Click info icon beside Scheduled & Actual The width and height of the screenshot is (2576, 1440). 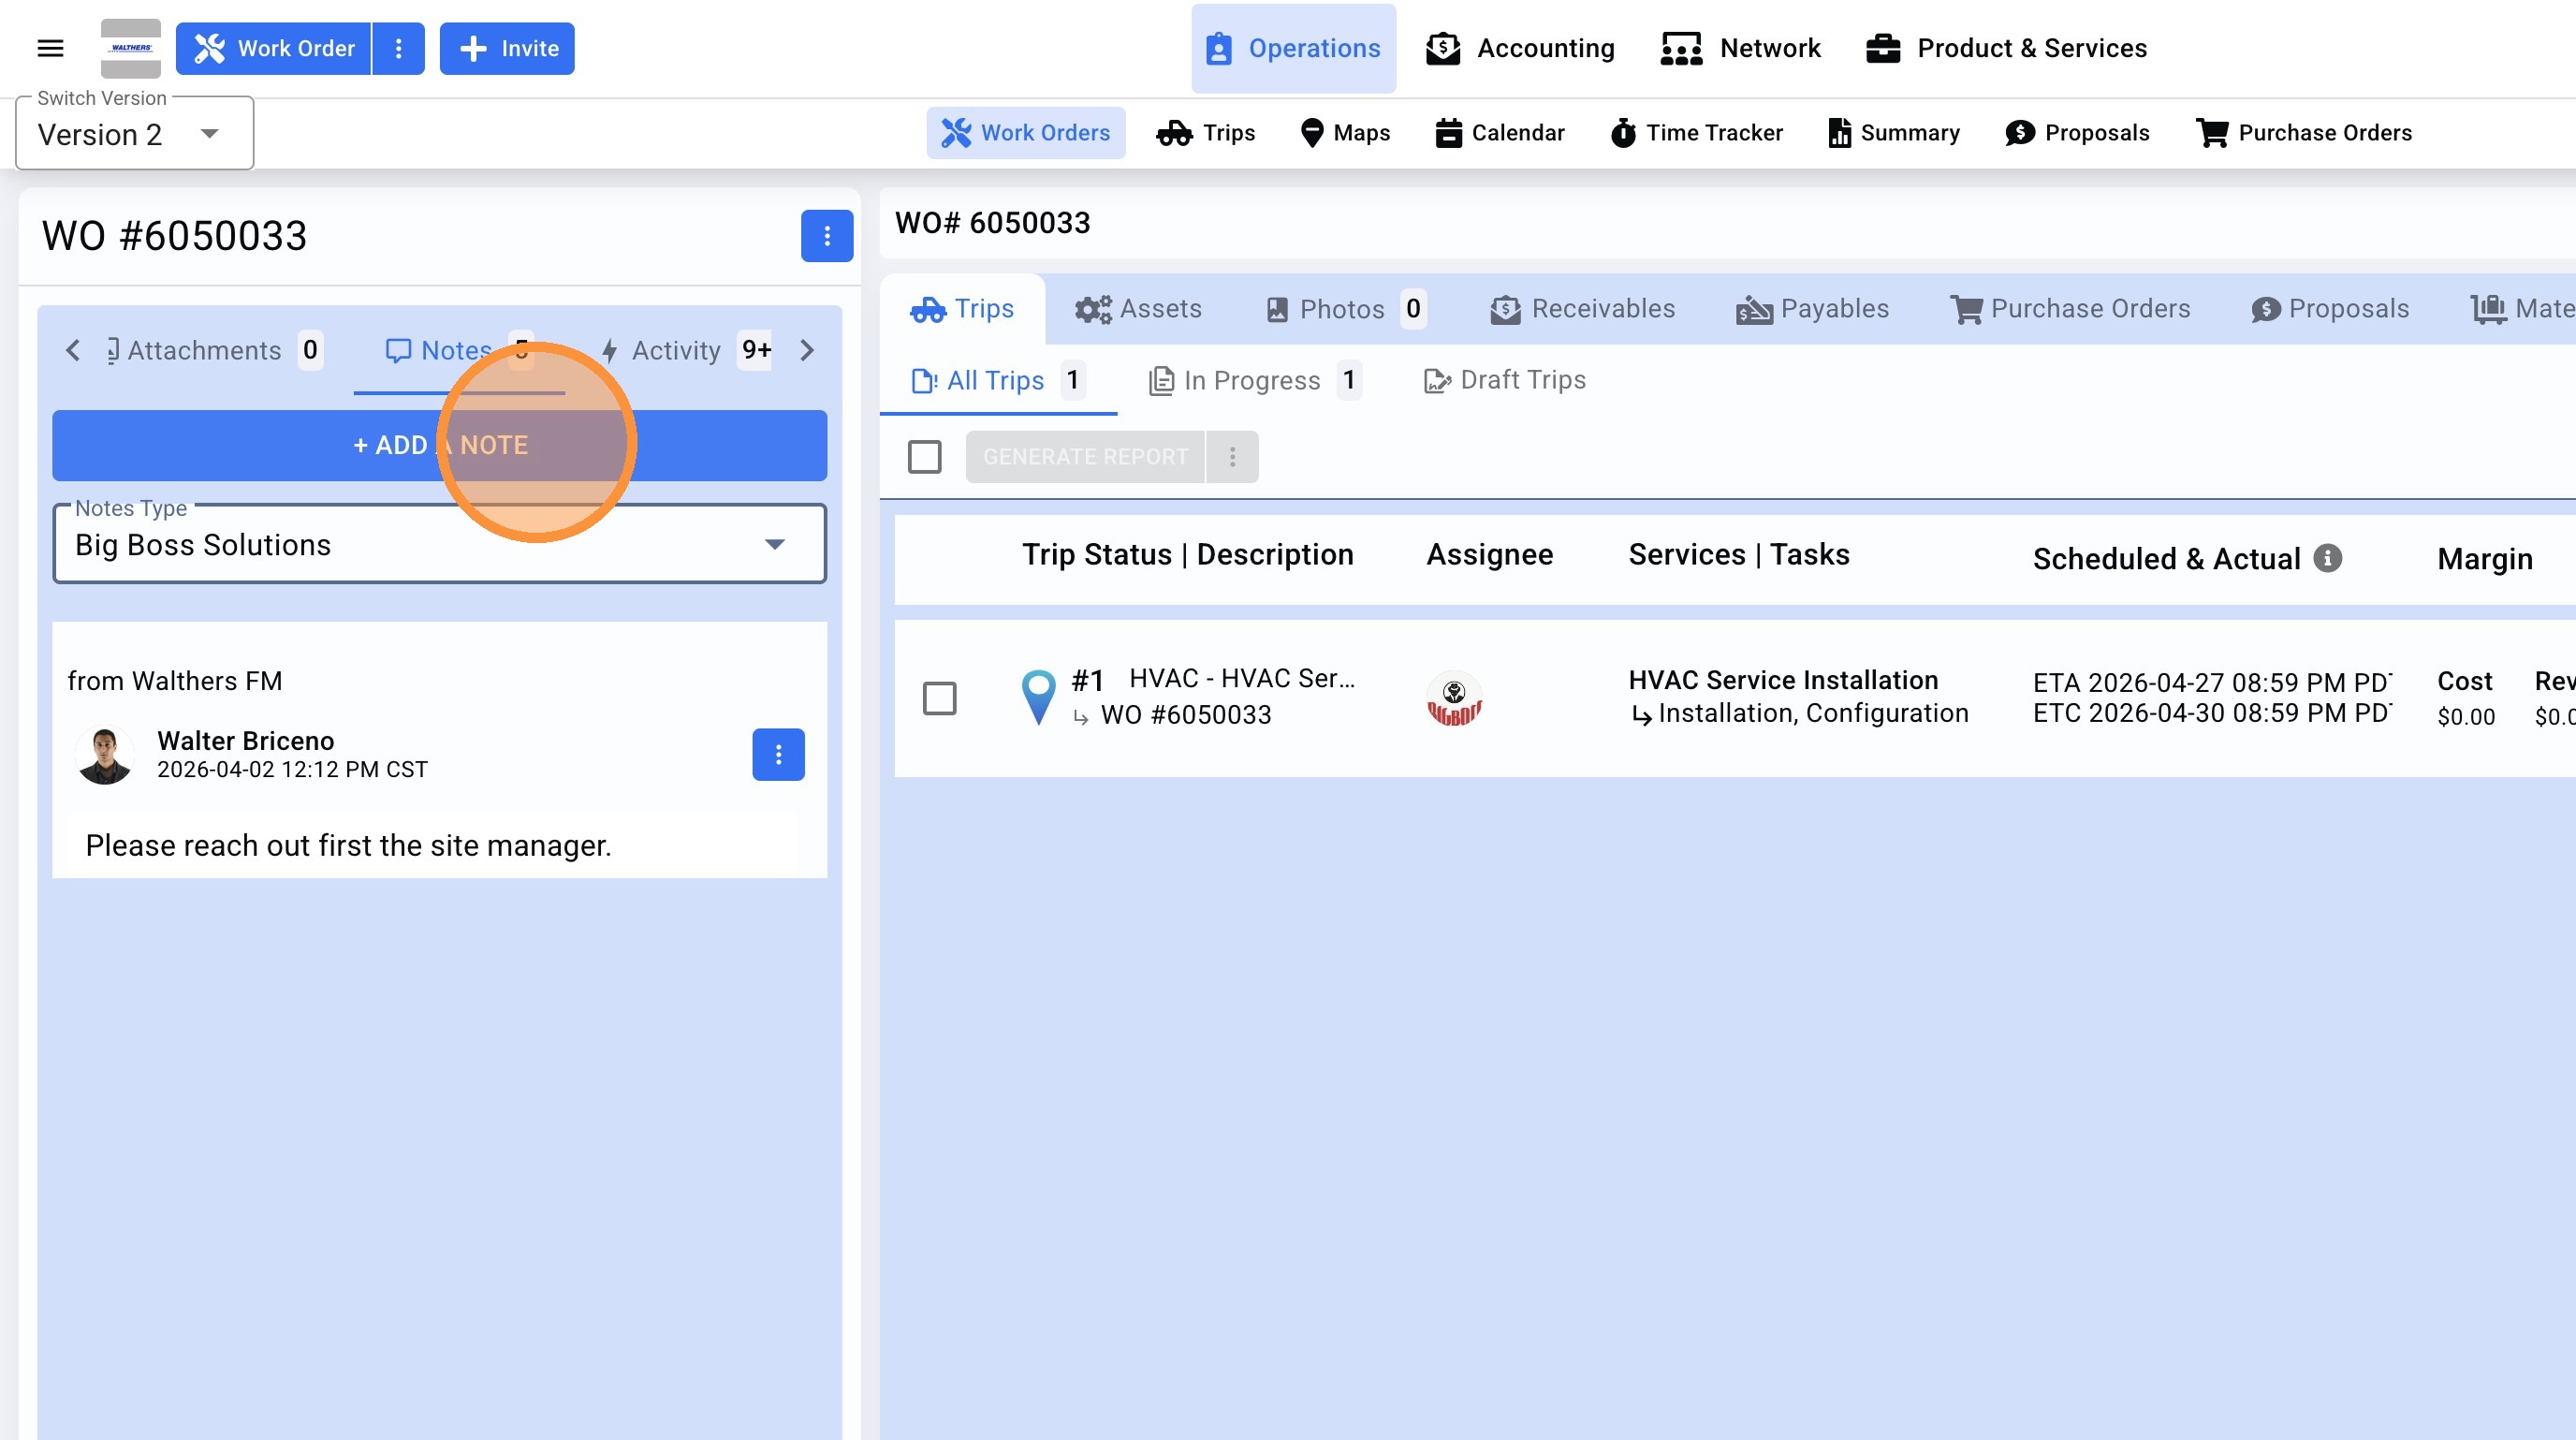(2328, 558)
